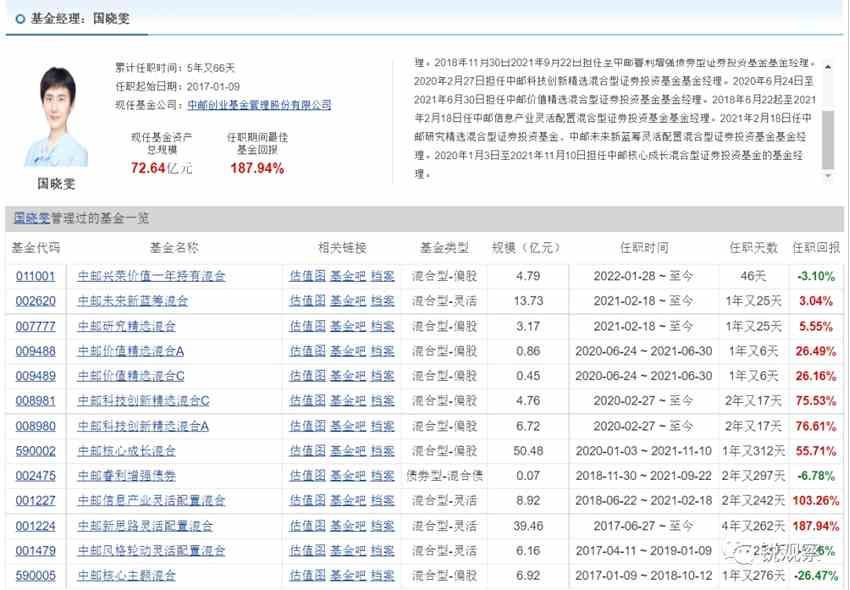The height and width of the screenshot is (590, 850).
Task: Open 档案 for fund 001479
Action: 383,551
